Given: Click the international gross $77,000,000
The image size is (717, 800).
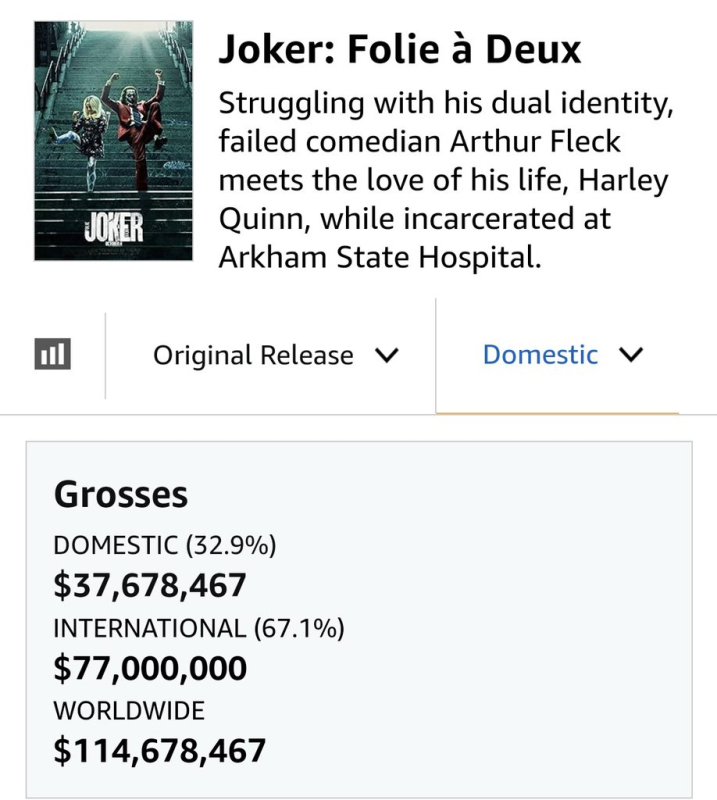Looking at the screenshot, I should point(149,668).
